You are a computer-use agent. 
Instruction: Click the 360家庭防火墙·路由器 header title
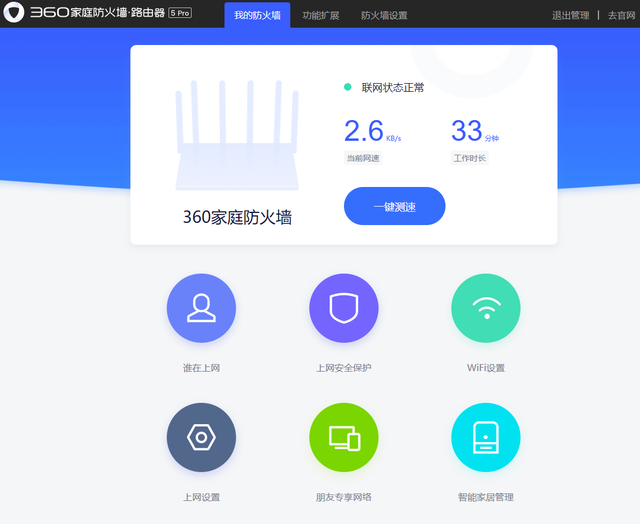point(98,12)
